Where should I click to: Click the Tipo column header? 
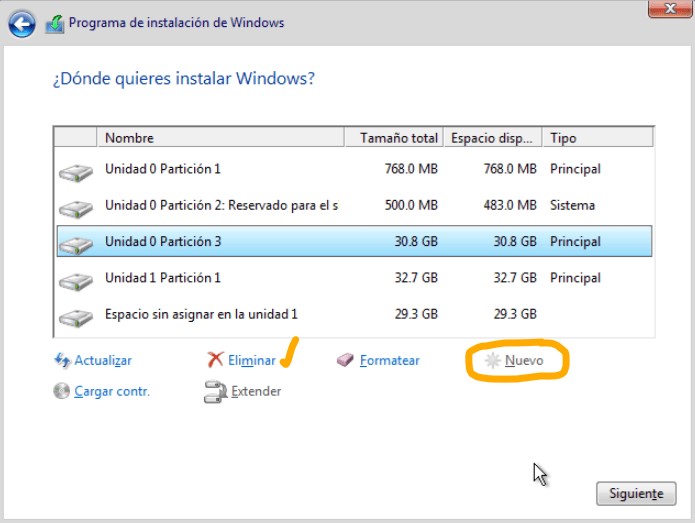pos(598,138)
